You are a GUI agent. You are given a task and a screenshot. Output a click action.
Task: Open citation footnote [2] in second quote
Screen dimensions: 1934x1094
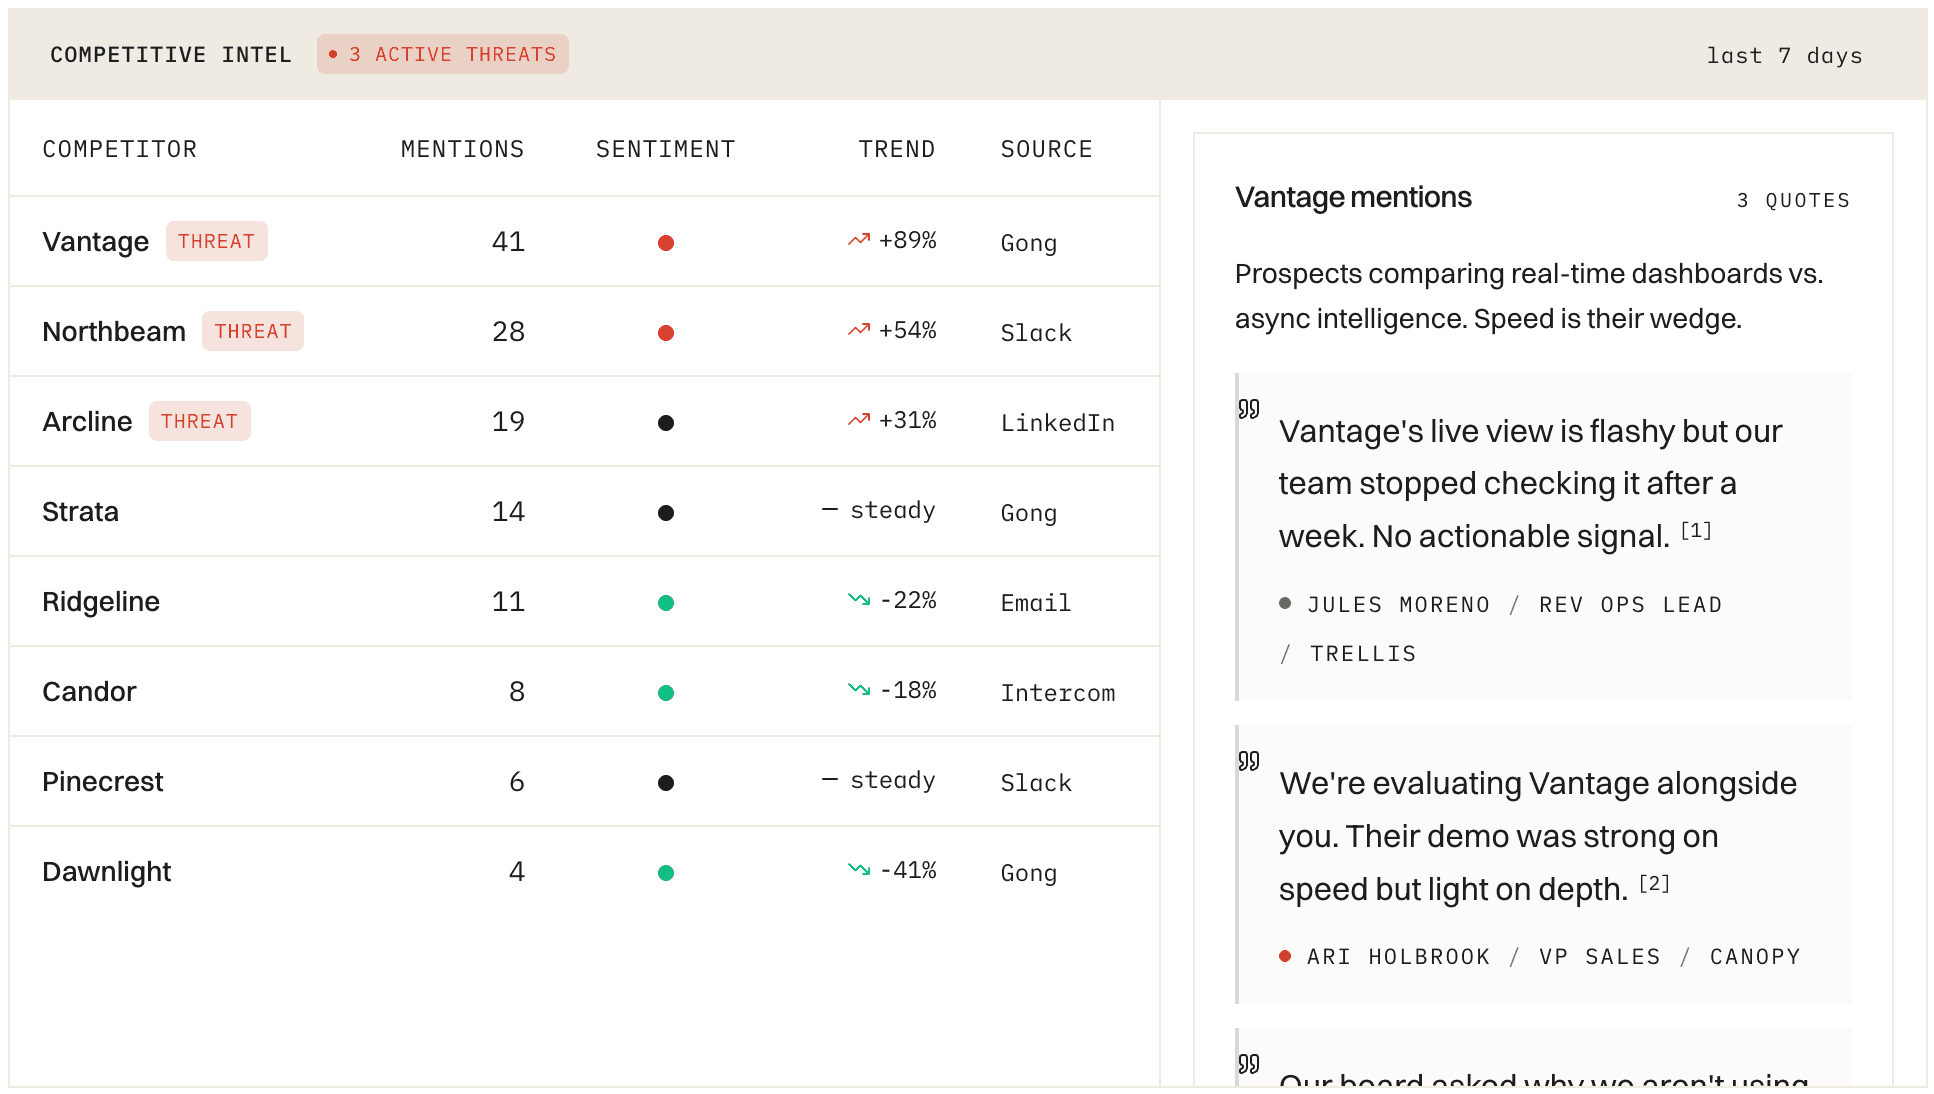click(1654, 884)
